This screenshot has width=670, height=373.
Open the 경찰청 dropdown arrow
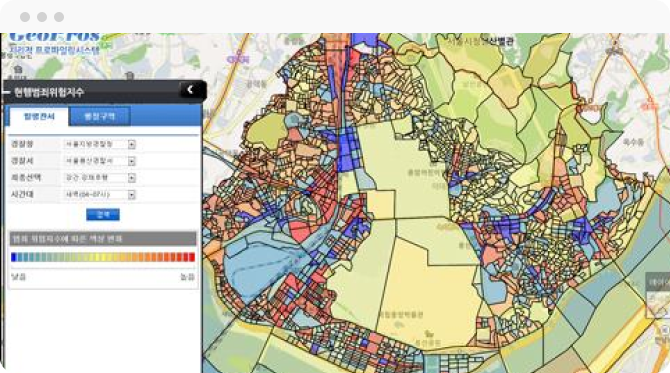point(132,144)
